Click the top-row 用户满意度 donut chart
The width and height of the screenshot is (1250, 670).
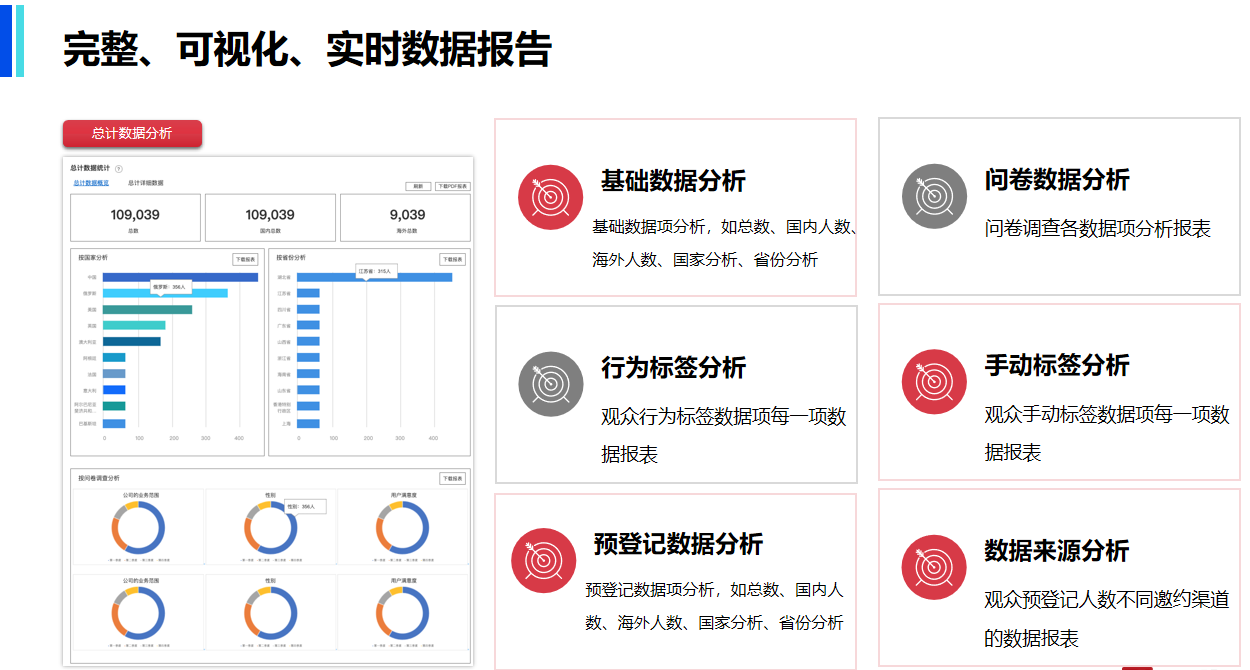[x=403, y=527]
